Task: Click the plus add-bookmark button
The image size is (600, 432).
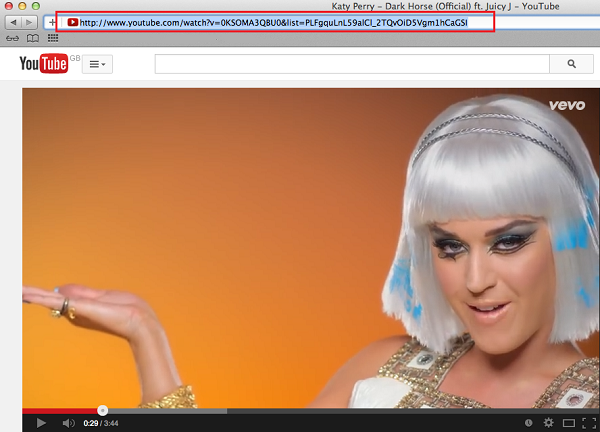Action: click(52, 23)
